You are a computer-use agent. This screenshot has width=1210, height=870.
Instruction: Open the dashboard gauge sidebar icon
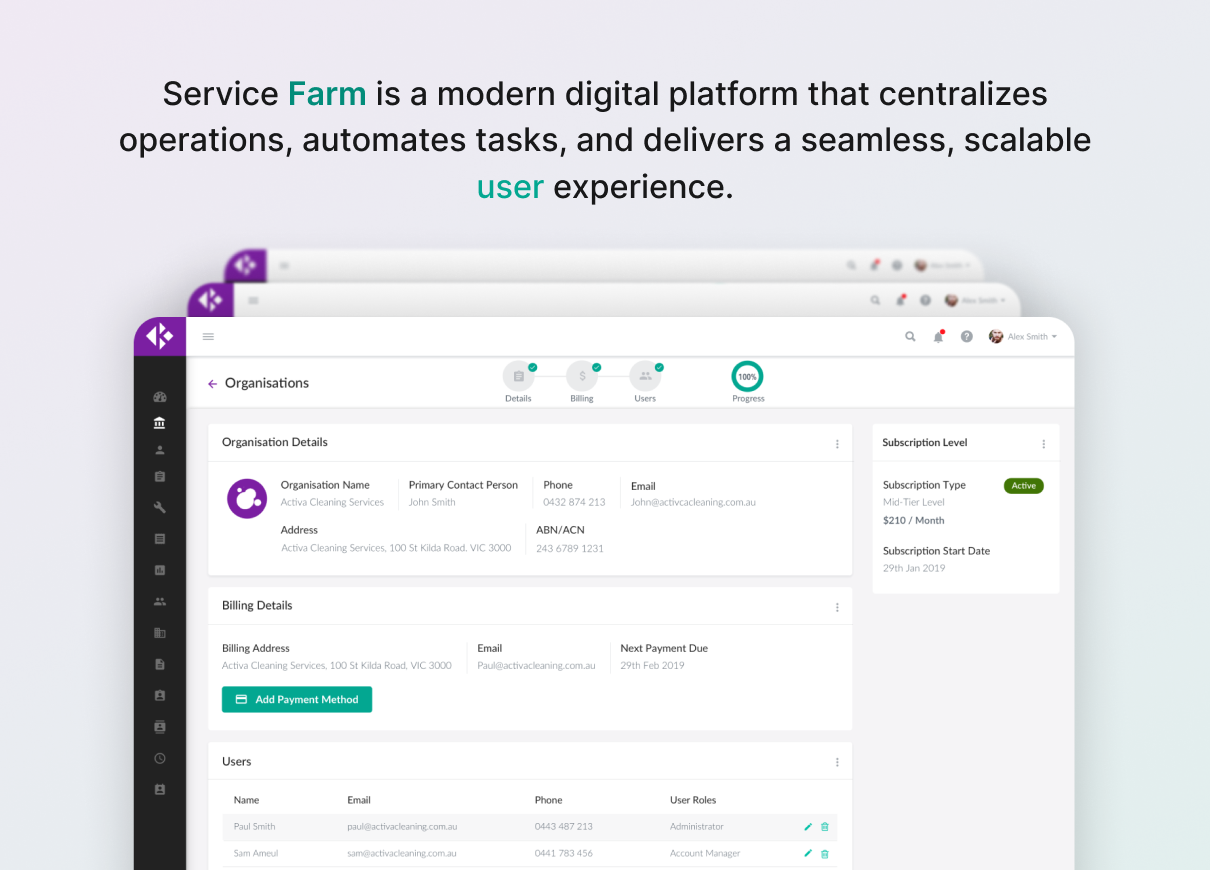160,397
